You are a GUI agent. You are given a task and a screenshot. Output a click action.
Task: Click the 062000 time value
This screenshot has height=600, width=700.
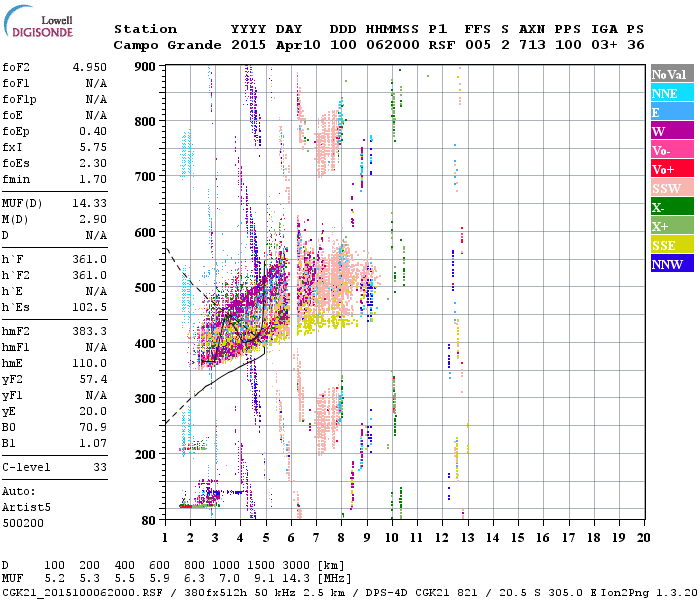[393, 45]
